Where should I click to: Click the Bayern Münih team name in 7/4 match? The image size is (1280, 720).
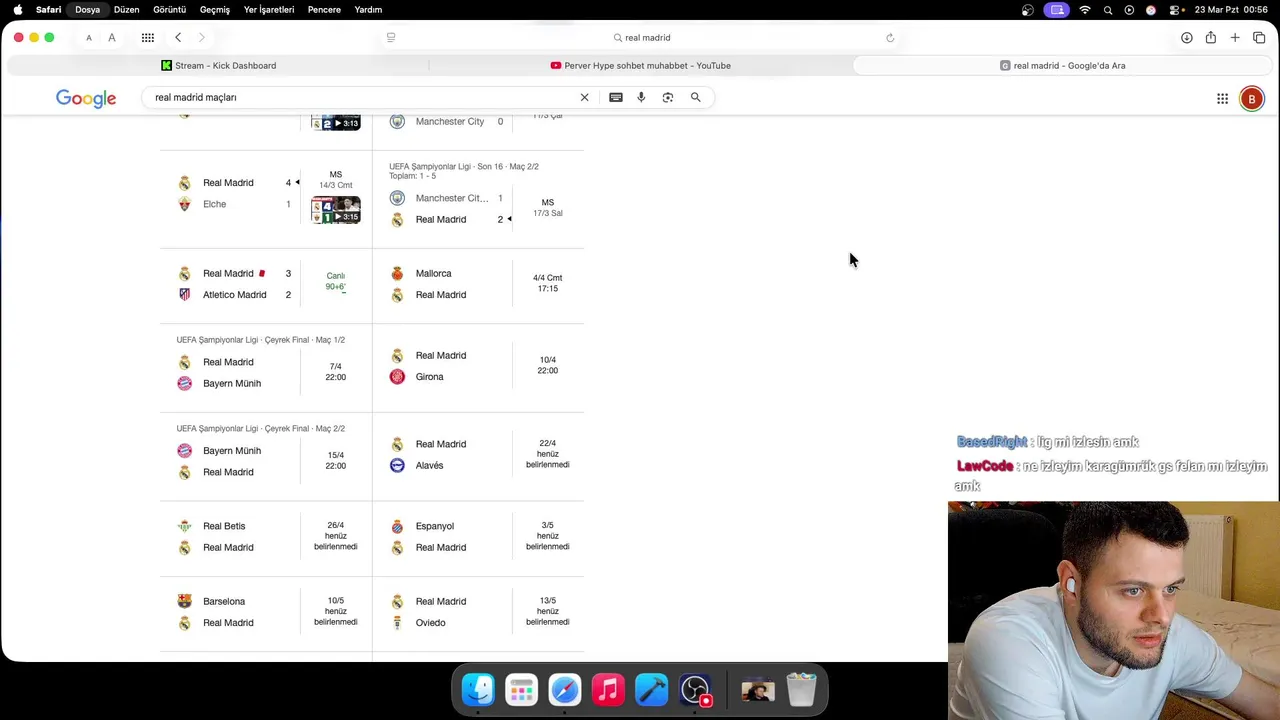tap(232, 384)
